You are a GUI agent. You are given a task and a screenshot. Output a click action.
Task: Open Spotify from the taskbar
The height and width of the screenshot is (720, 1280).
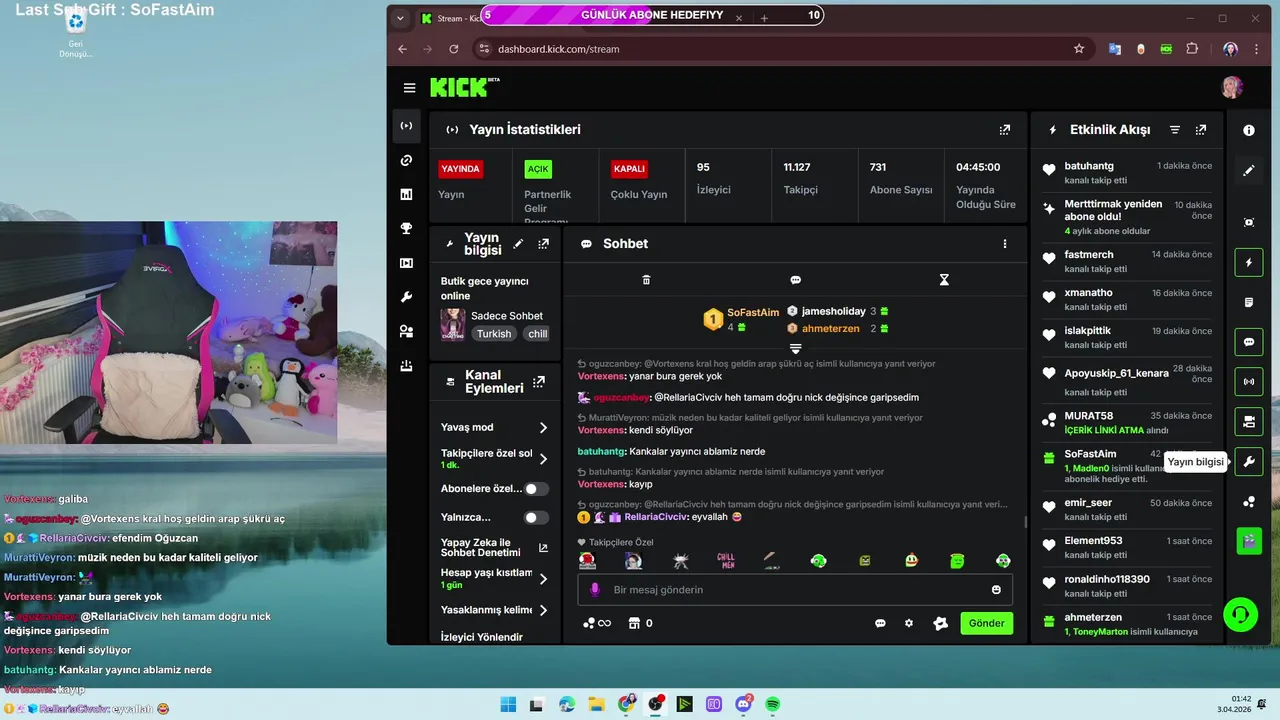coord(773,704)
